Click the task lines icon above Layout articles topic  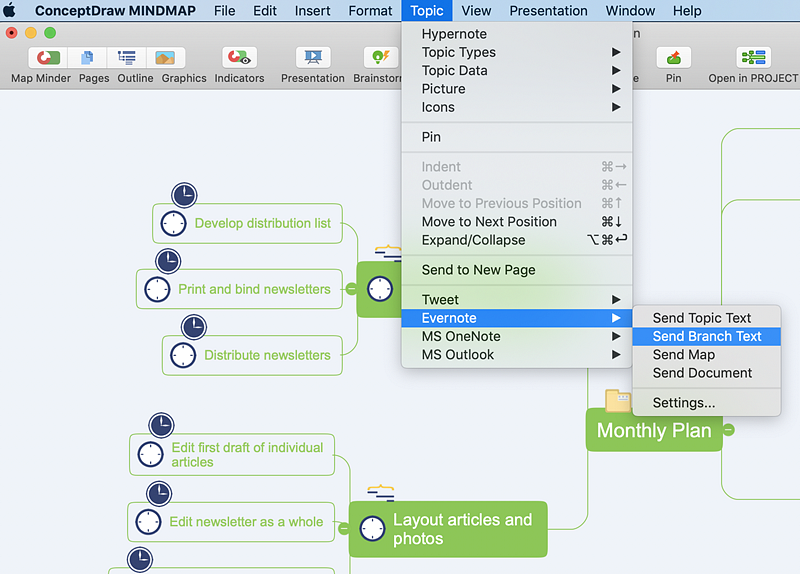click(381, 493)
